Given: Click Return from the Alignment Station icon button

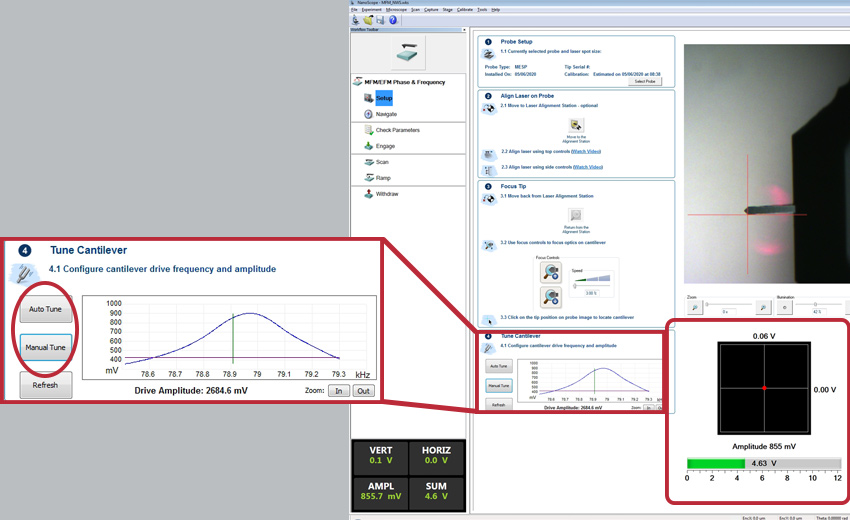Looking at the screenshot, I should tap(576, 215).
